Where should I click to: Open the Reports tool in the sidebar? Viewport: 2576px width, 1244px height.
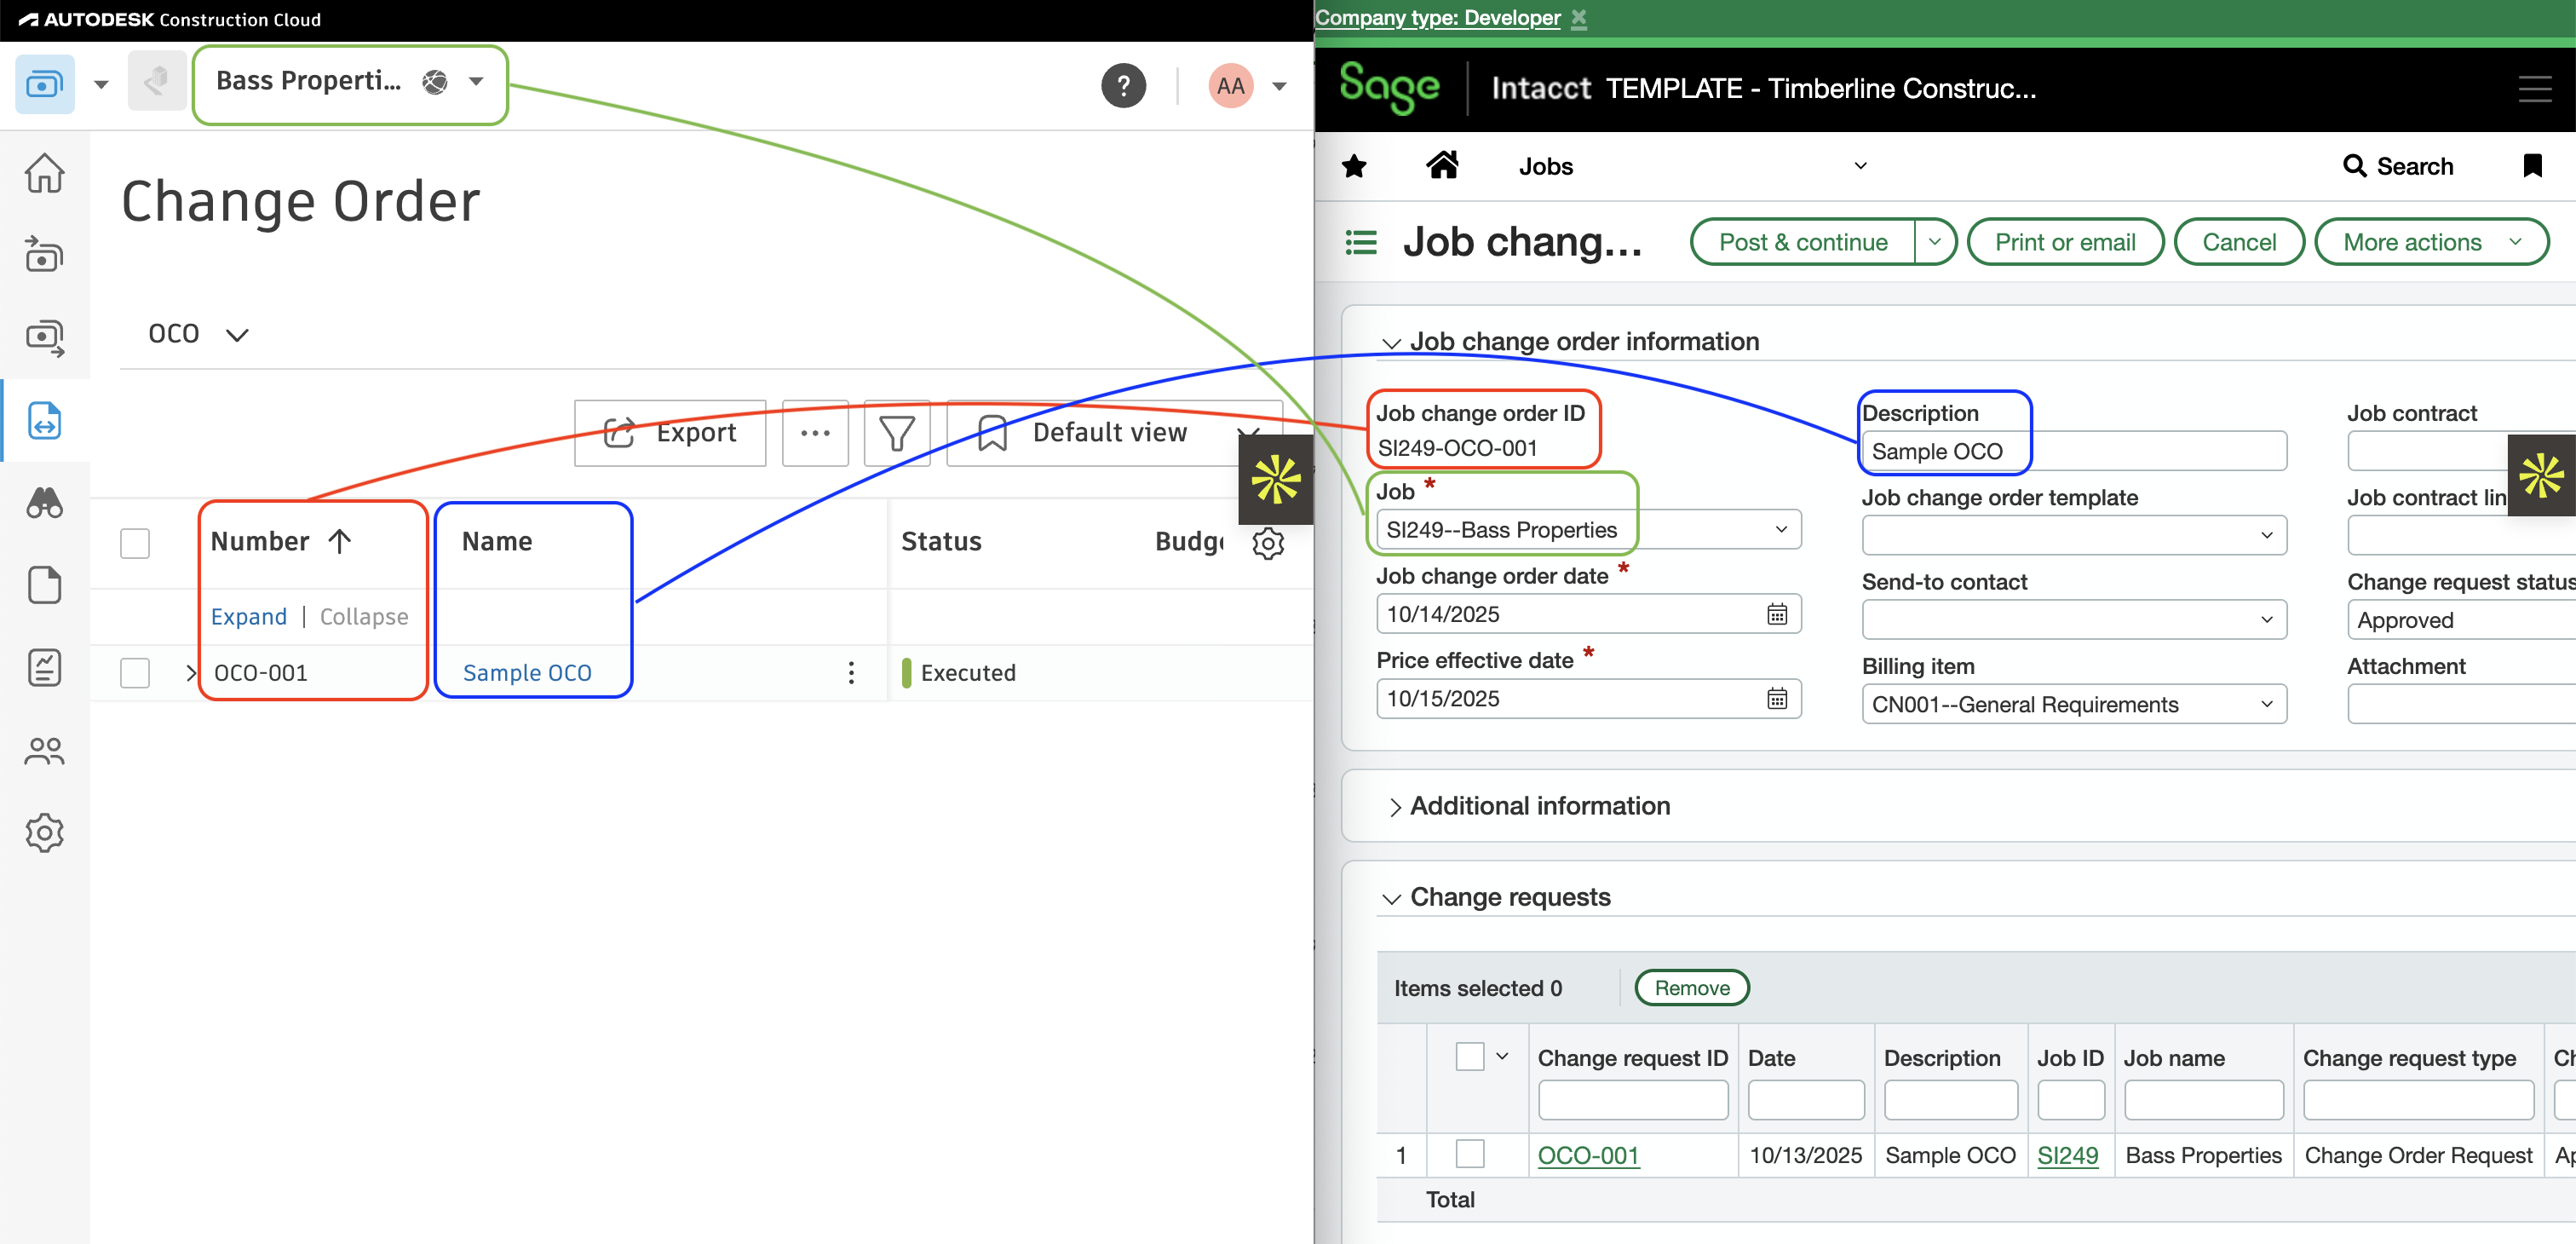pos(45,668)
